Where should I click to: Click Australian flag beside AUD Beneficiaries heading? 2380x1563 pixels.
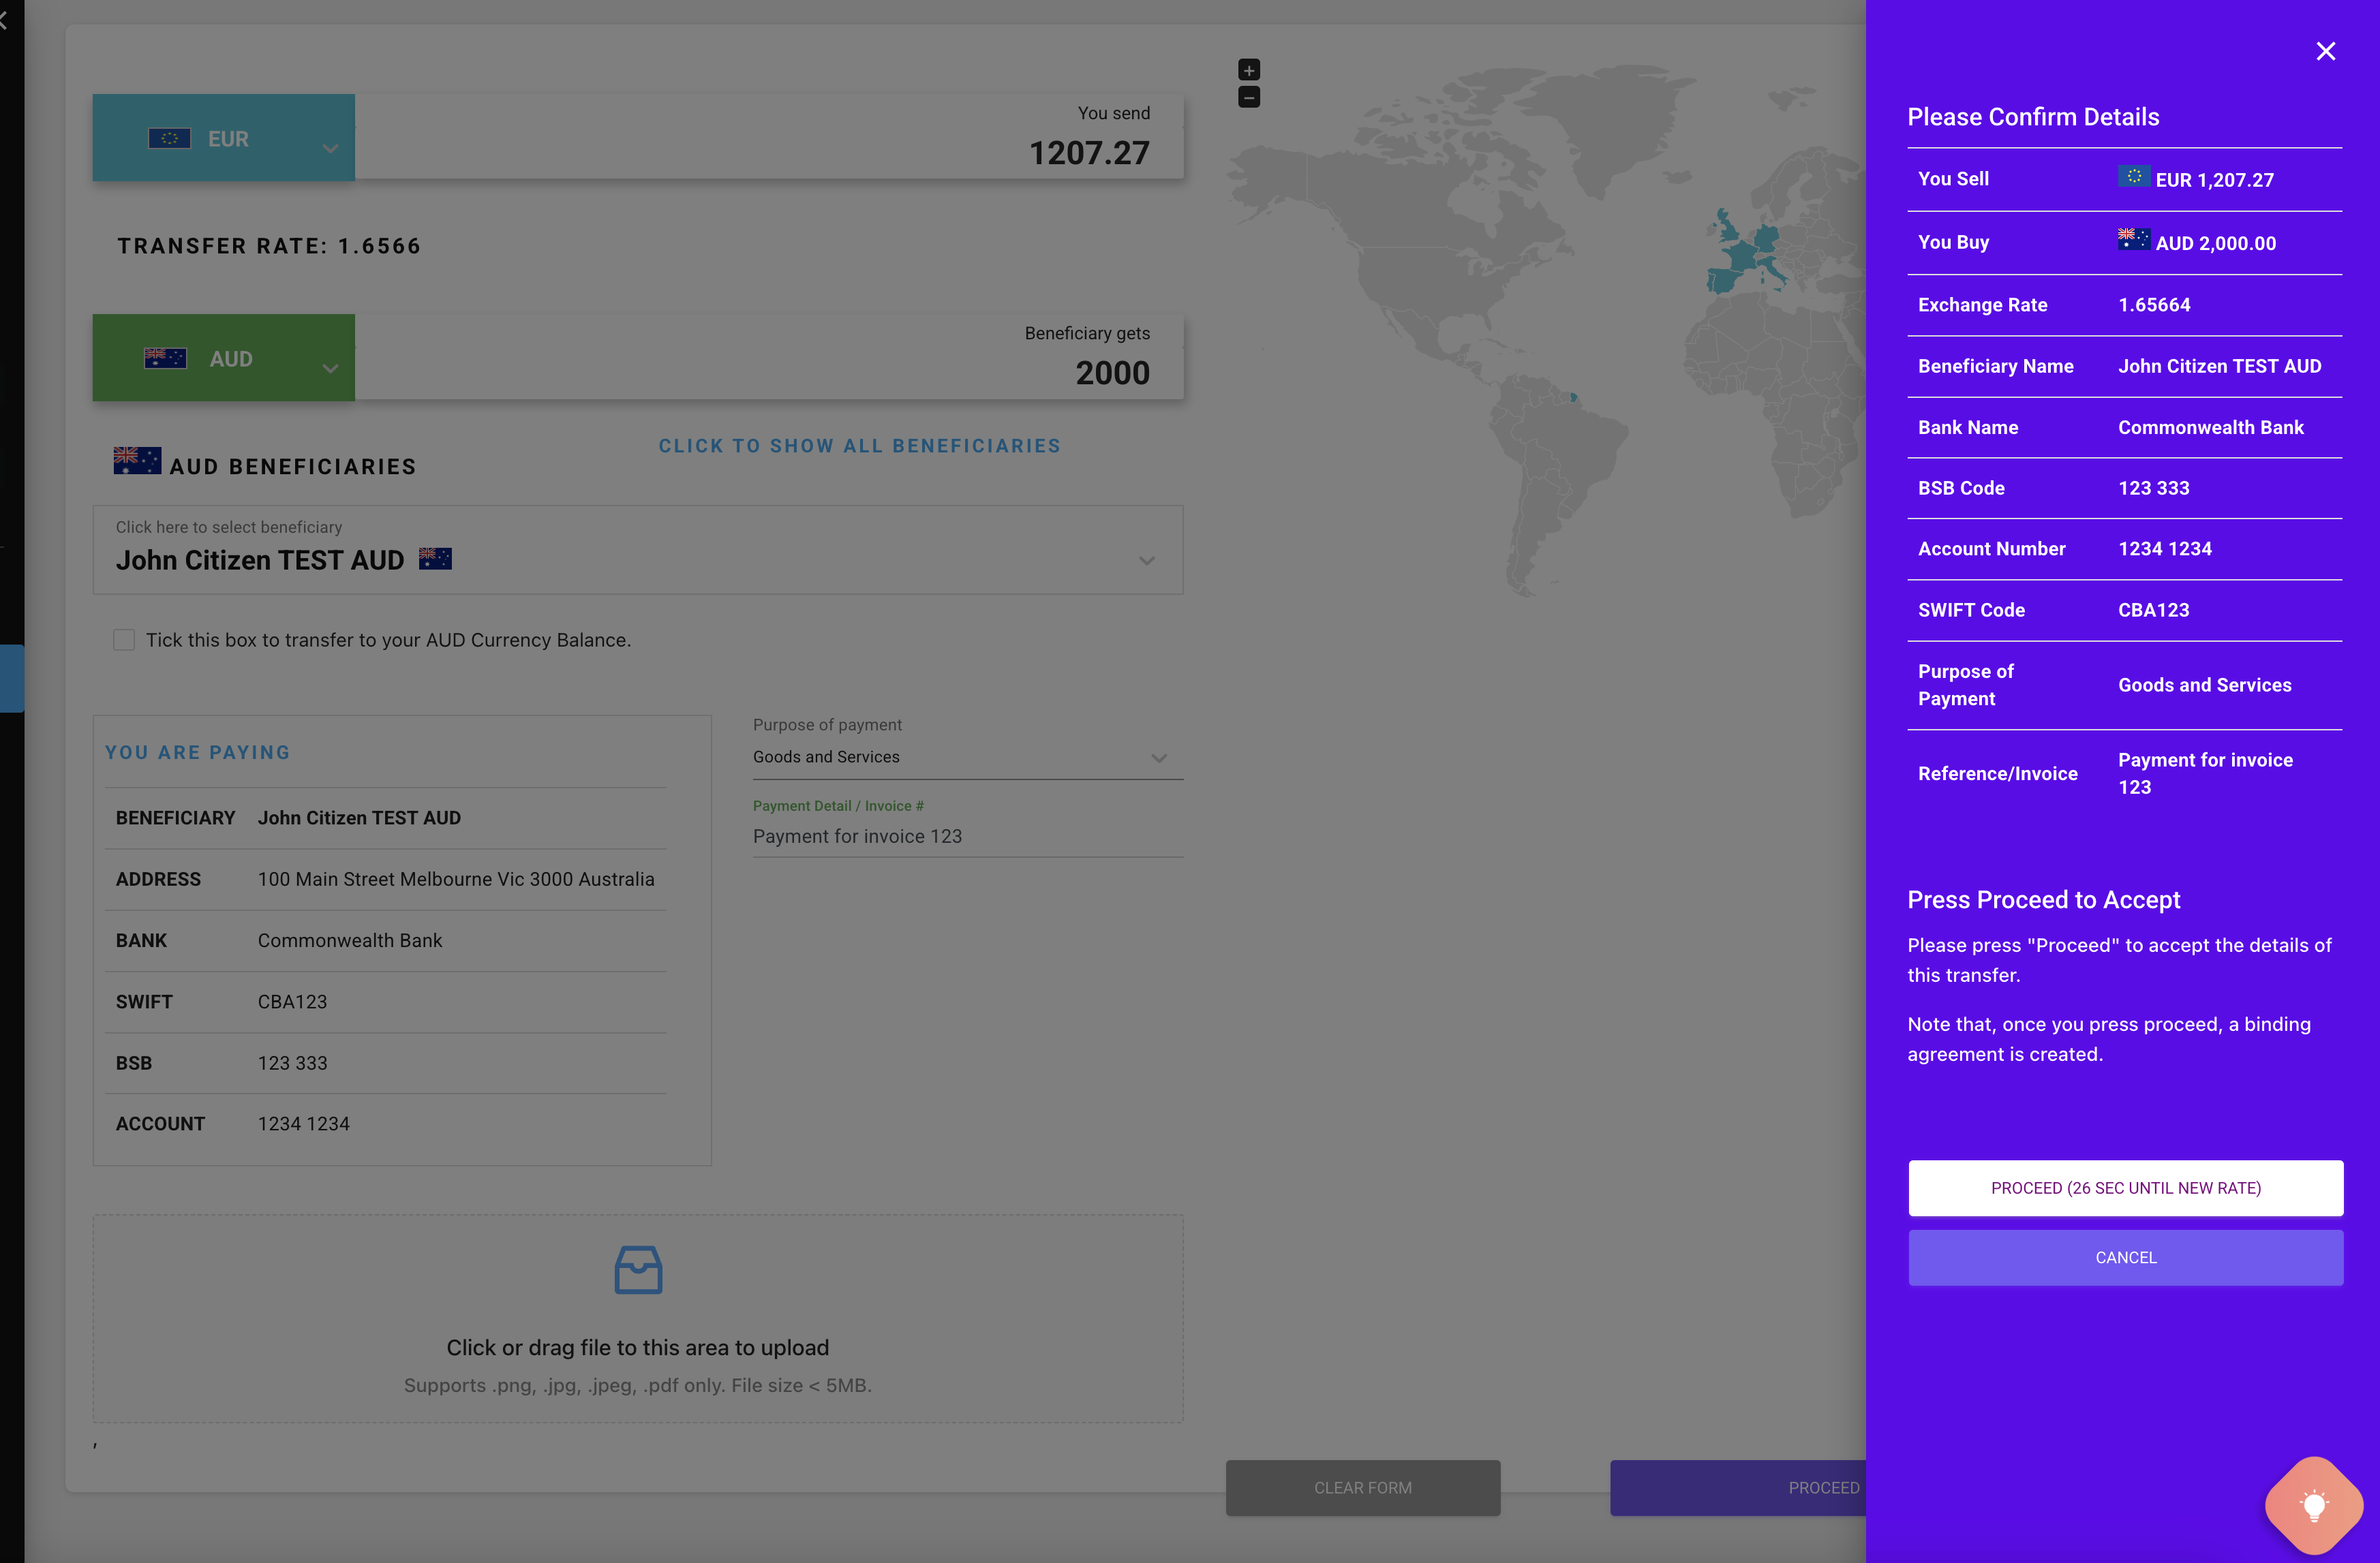[x=137, y=461]
